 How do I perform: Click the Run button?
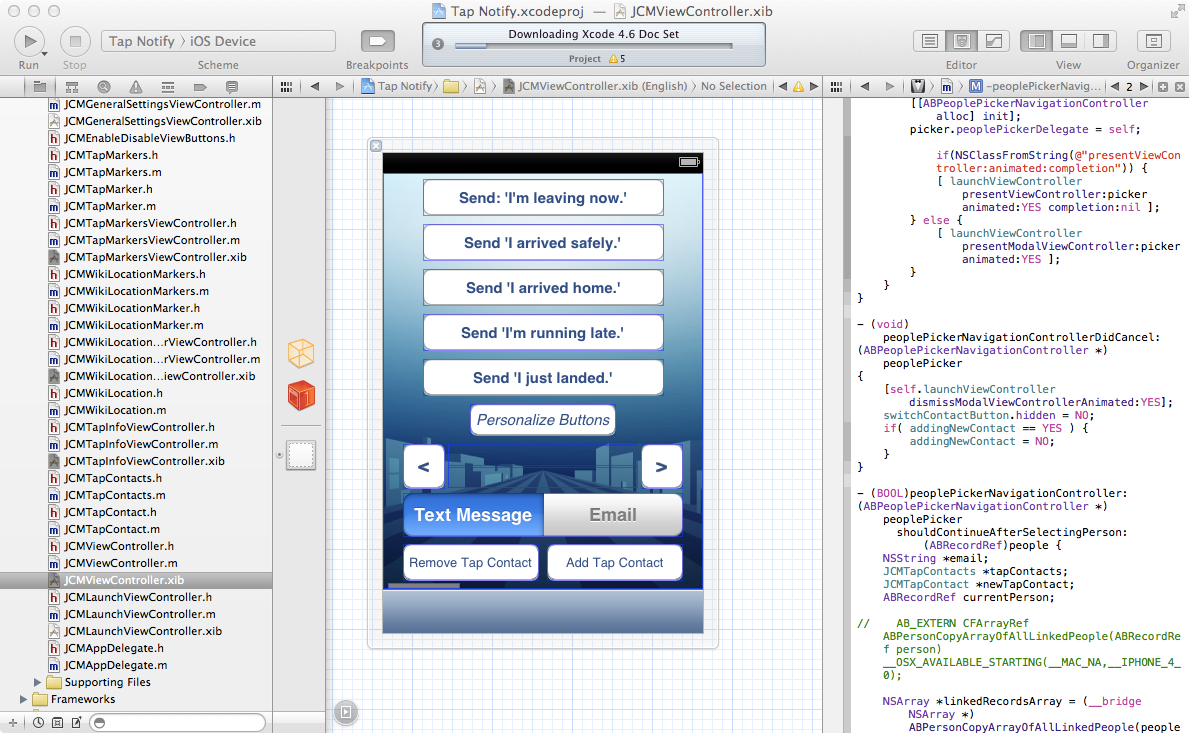coord(29,41)
